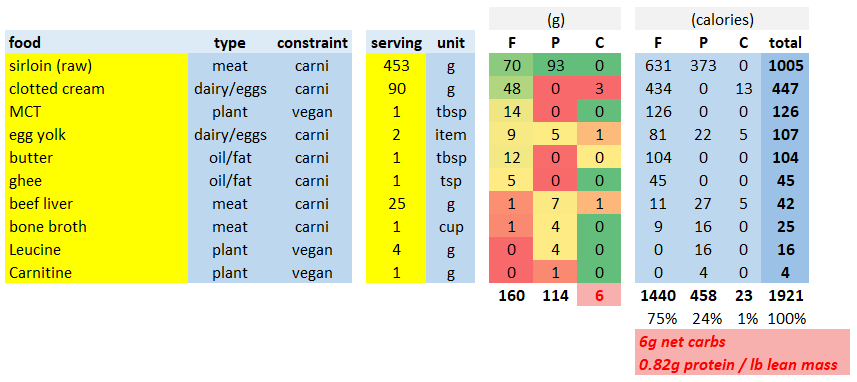Click the Leucine serving cell
The width and height of the screenshot is (857, 382).
click(396, 249)
